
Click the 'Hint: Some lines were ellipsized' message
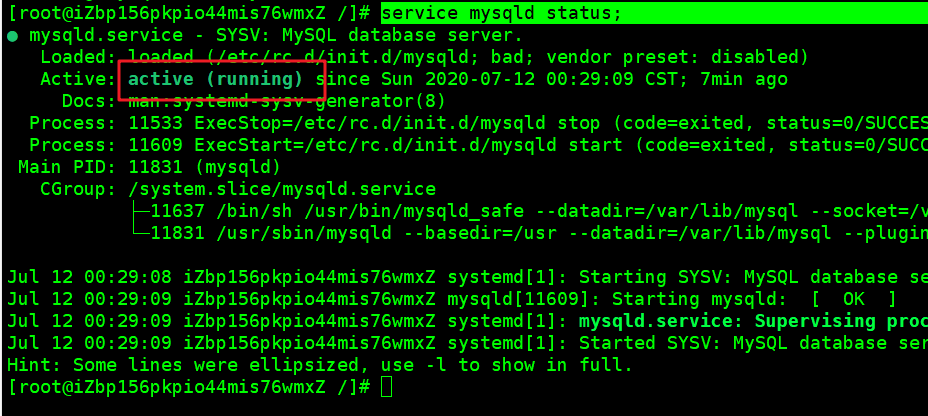click(320, 365)
